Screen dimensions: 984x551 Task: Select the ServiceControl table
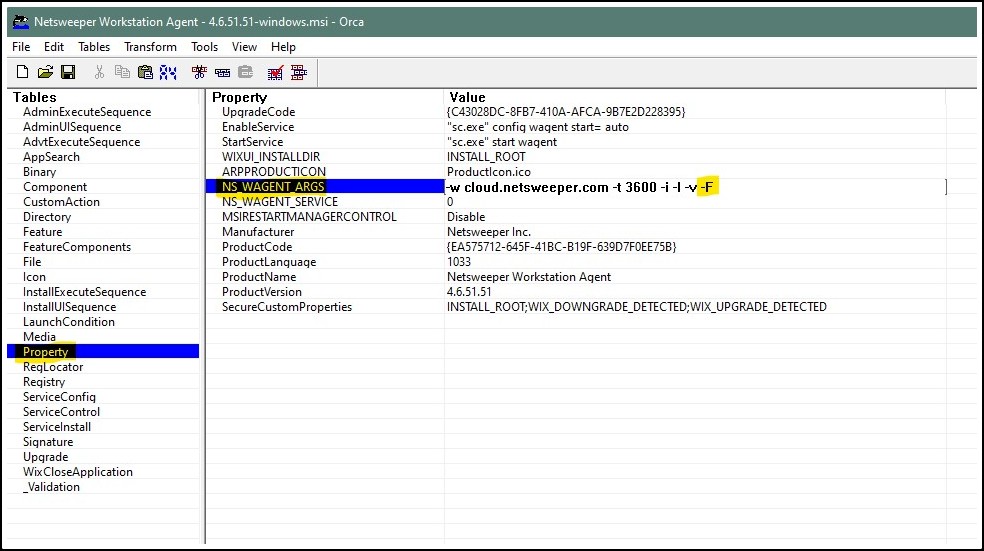click(x=62, y=412)
